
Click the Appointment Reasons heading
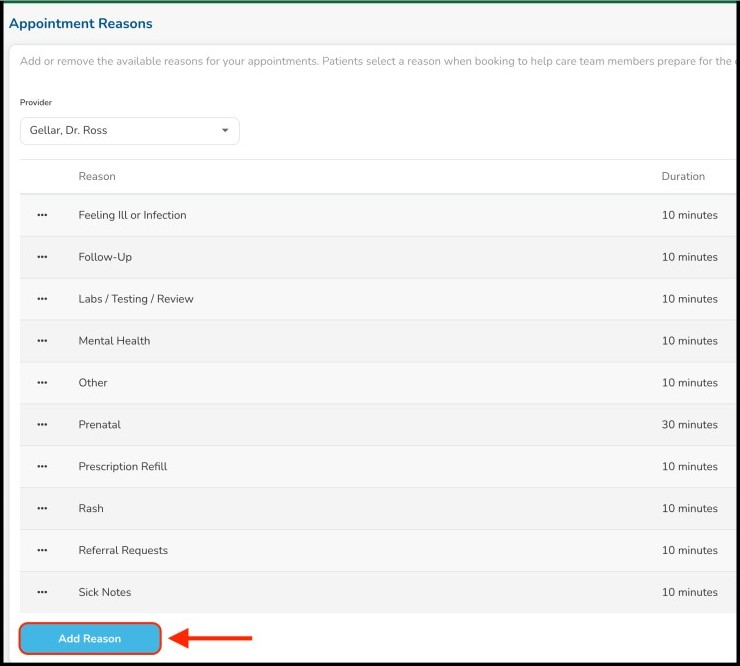click(x=81, y=23)
